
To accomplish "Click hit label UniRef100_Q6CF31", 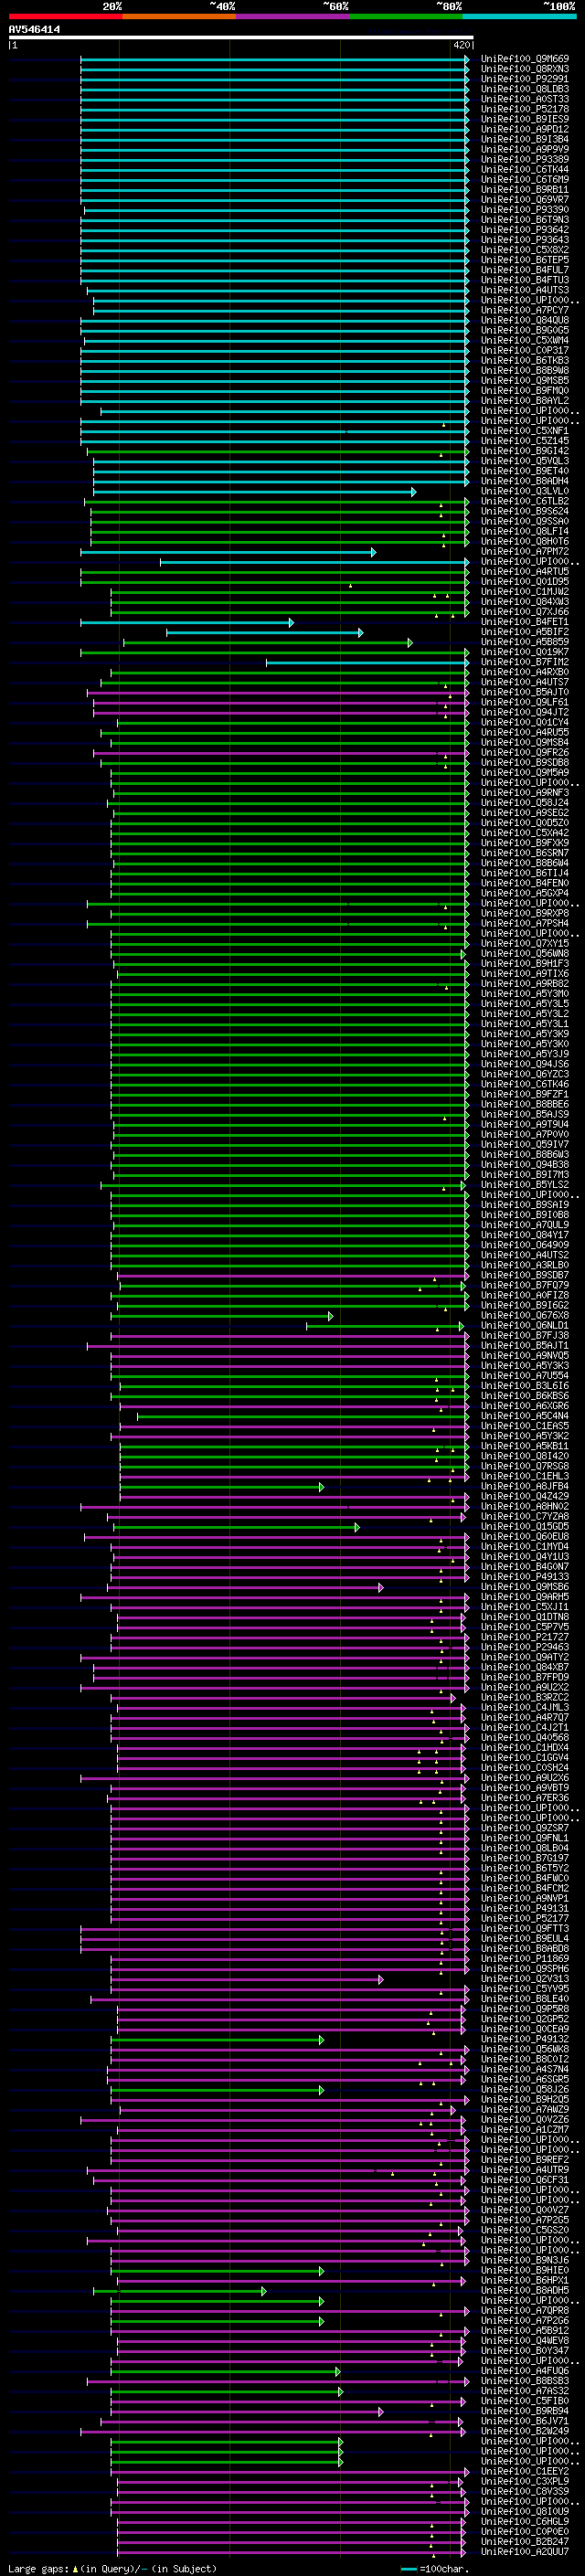I will pyautogui.click(x=525, y=2180).
